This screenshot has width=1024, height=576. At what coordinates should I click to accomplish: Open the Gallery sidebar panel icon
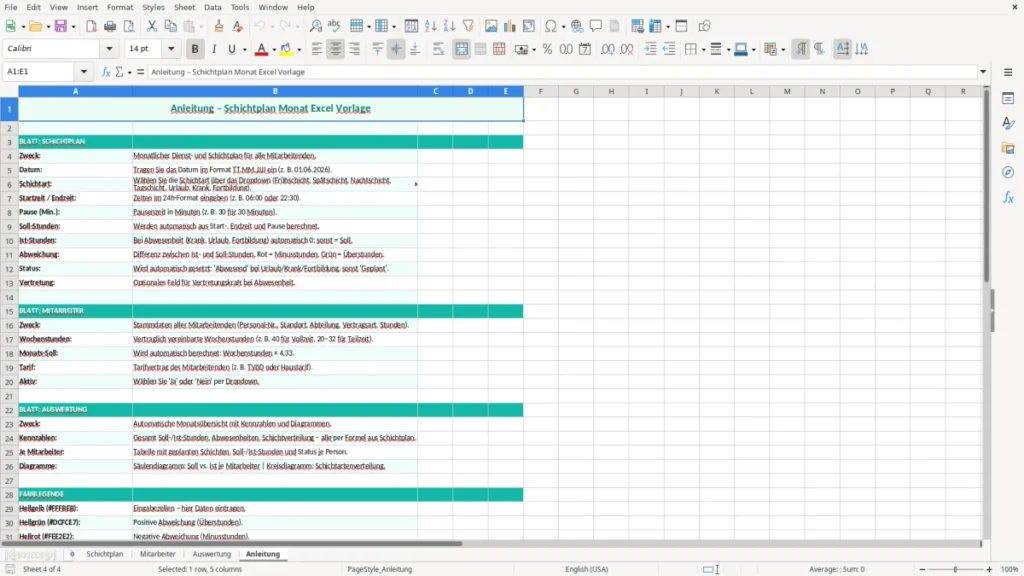1008,148
